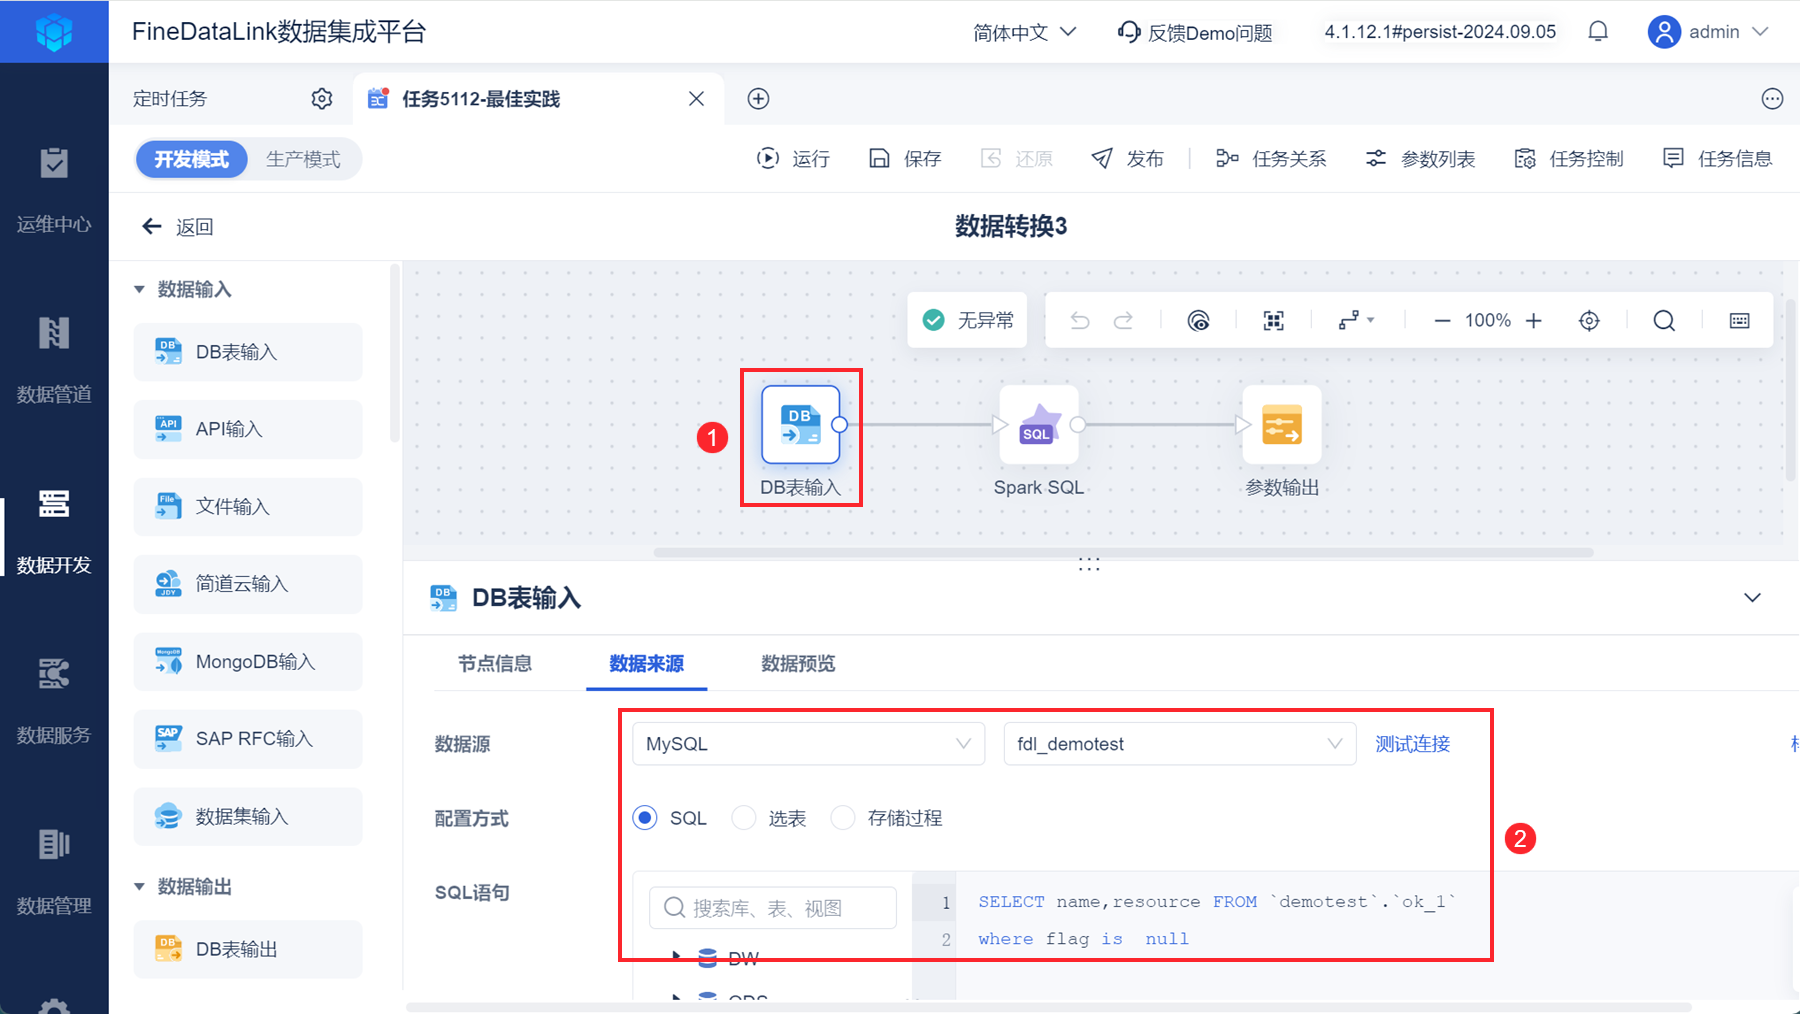Select the DB表输入 node on canvas
The height and width of the screenshot is (1014, 1800).
click(x=800, y=425)
